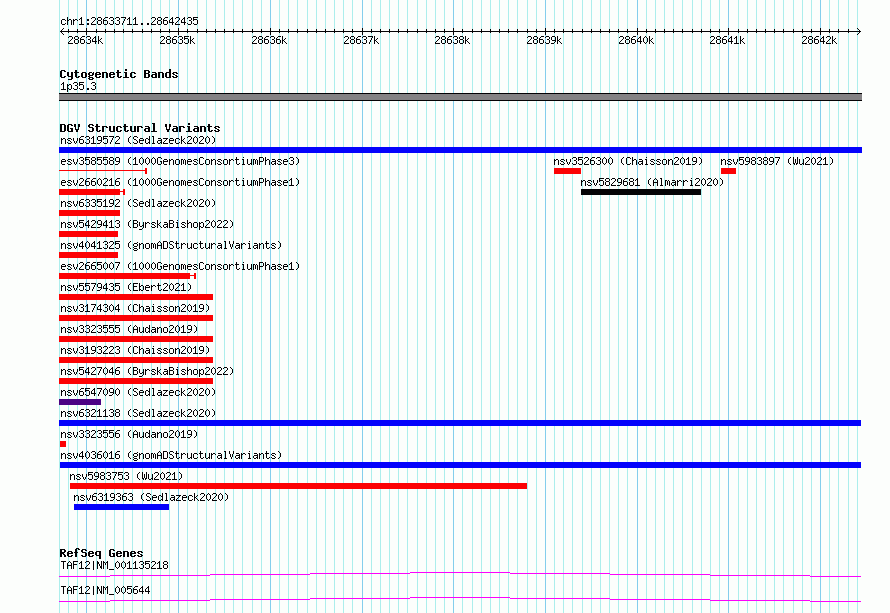The image size is (890, 613).
Task: Click the long red nsv5983753 feature bar
Action: point(299,486)
